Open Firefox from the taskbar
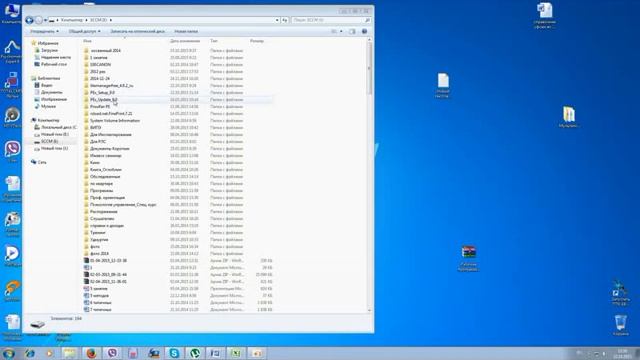The image size is (640, 360). tap(91, 353)
